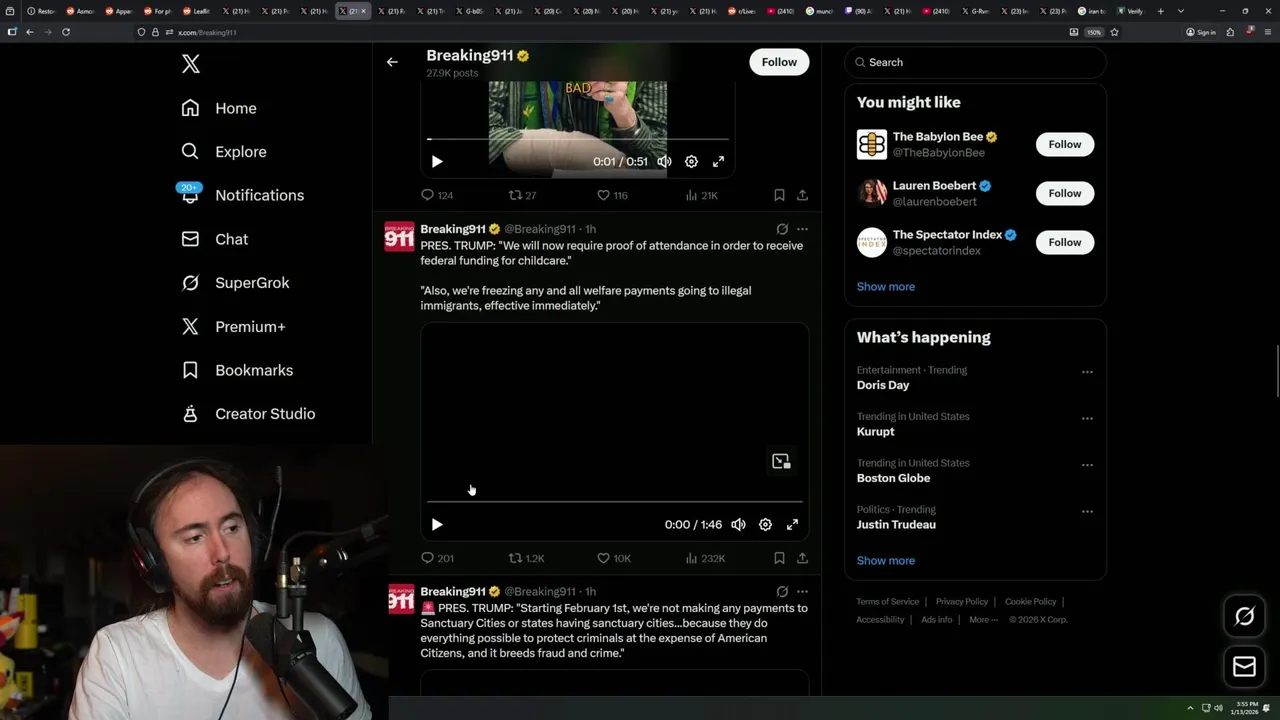
Task: Fullscreen the 1:46 video
Action: click(792, 524)
